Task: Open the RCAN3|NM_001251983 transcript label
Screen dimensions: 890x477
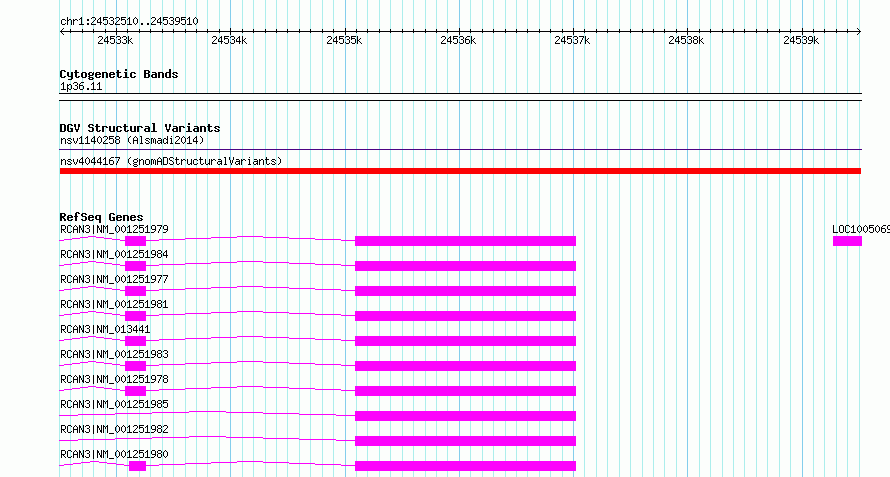Action: click(114, 354)
